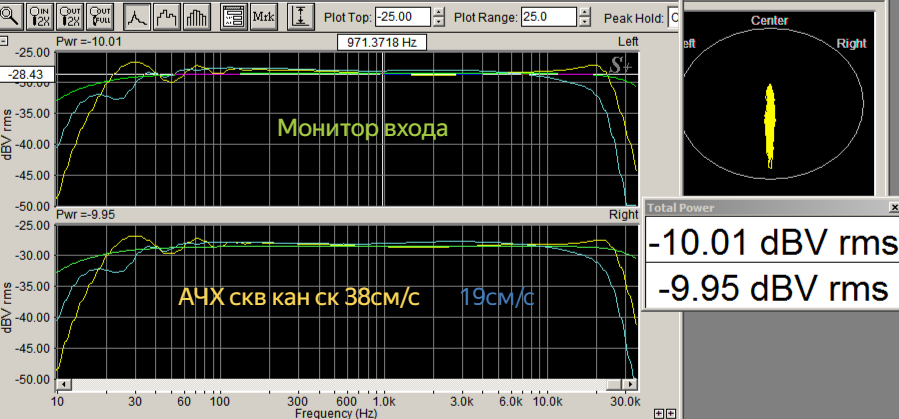The height and width of the screenshot is (419, 899).
Task: Decrease Plot Top with down arrow
Action: (439, 21)
